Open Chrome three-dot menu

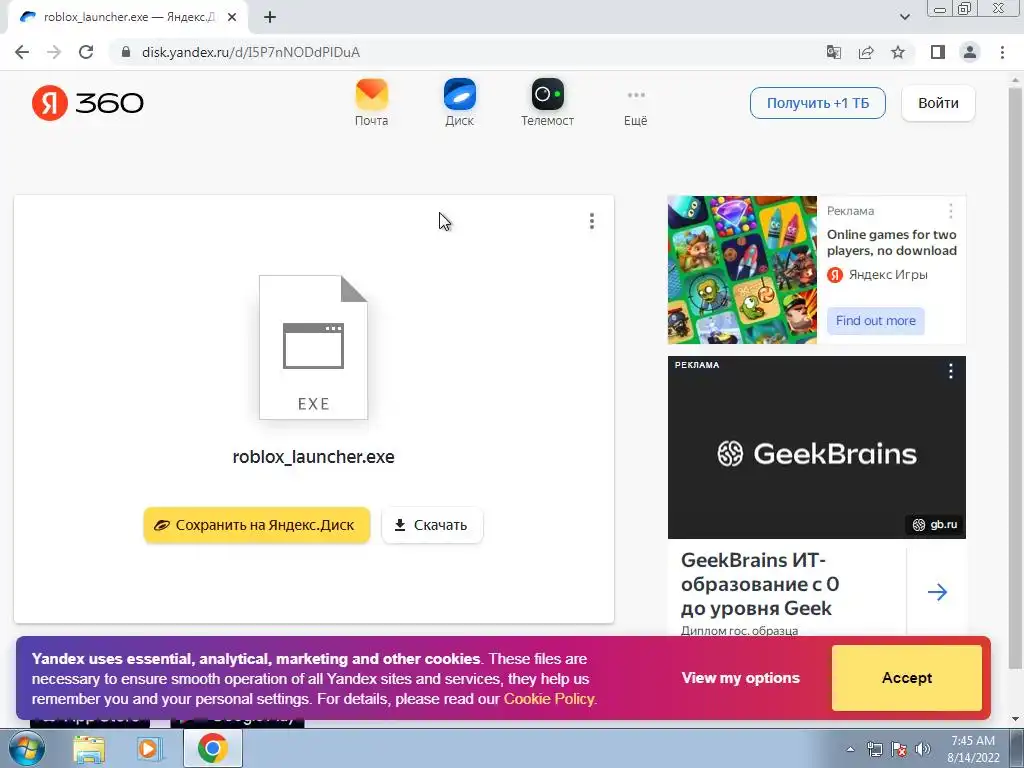1002,52
